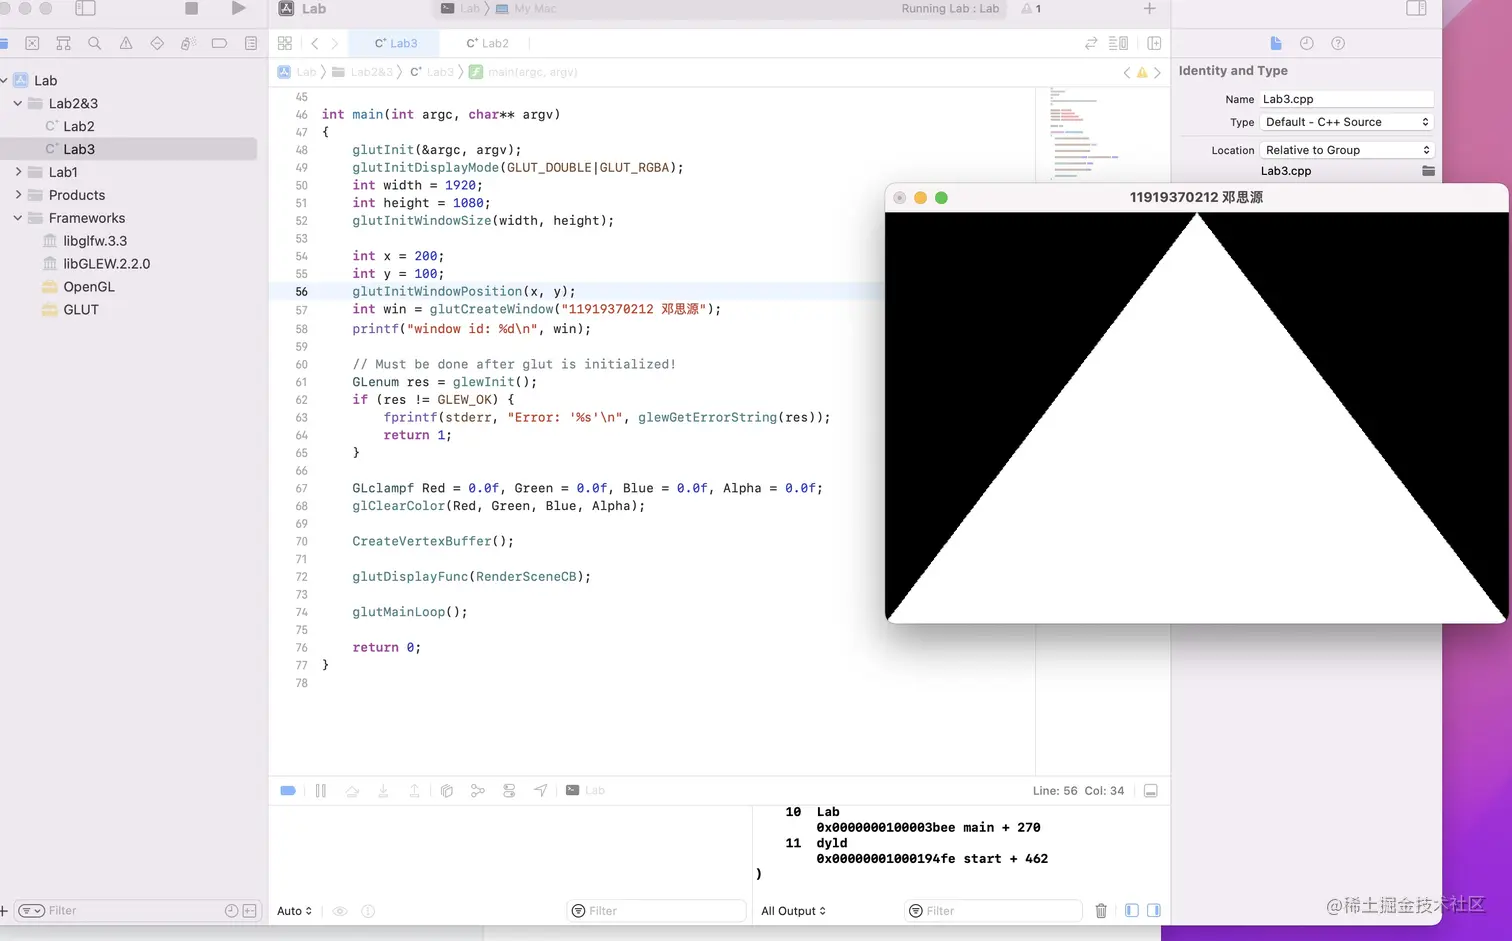This screenshot has height=941, width=1512.
Task: Toggle breakpoints with the blue capsule button
Action: click(288, 790)
